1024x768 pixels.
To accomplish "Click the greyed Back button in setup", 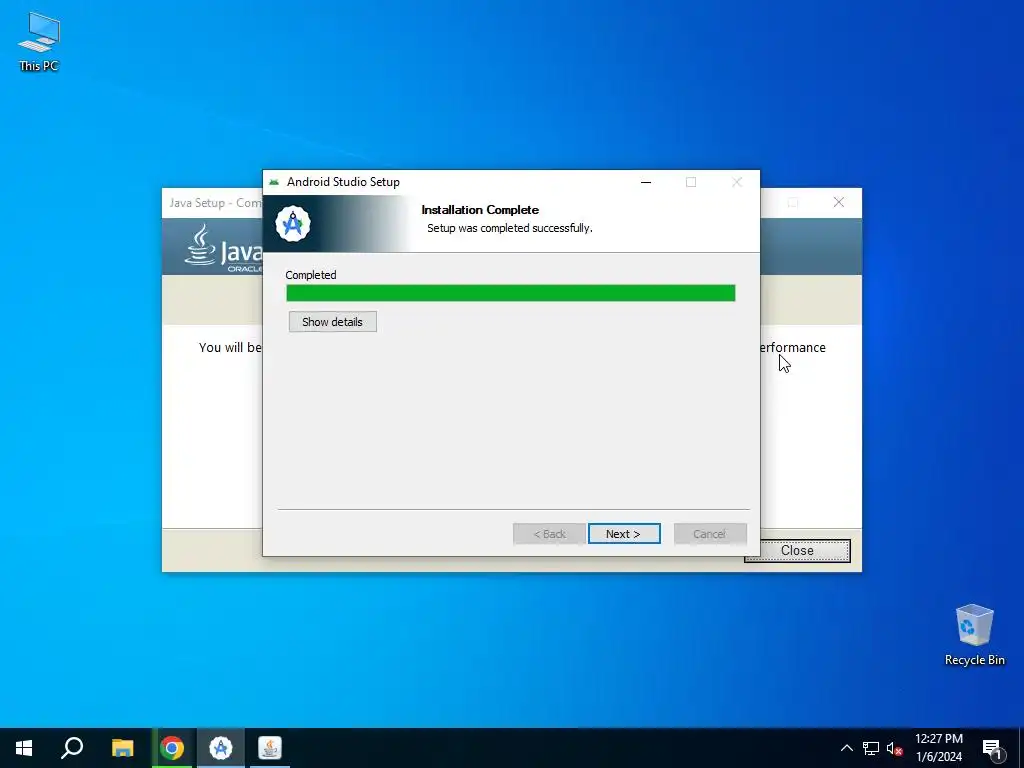I will point(549,534).
